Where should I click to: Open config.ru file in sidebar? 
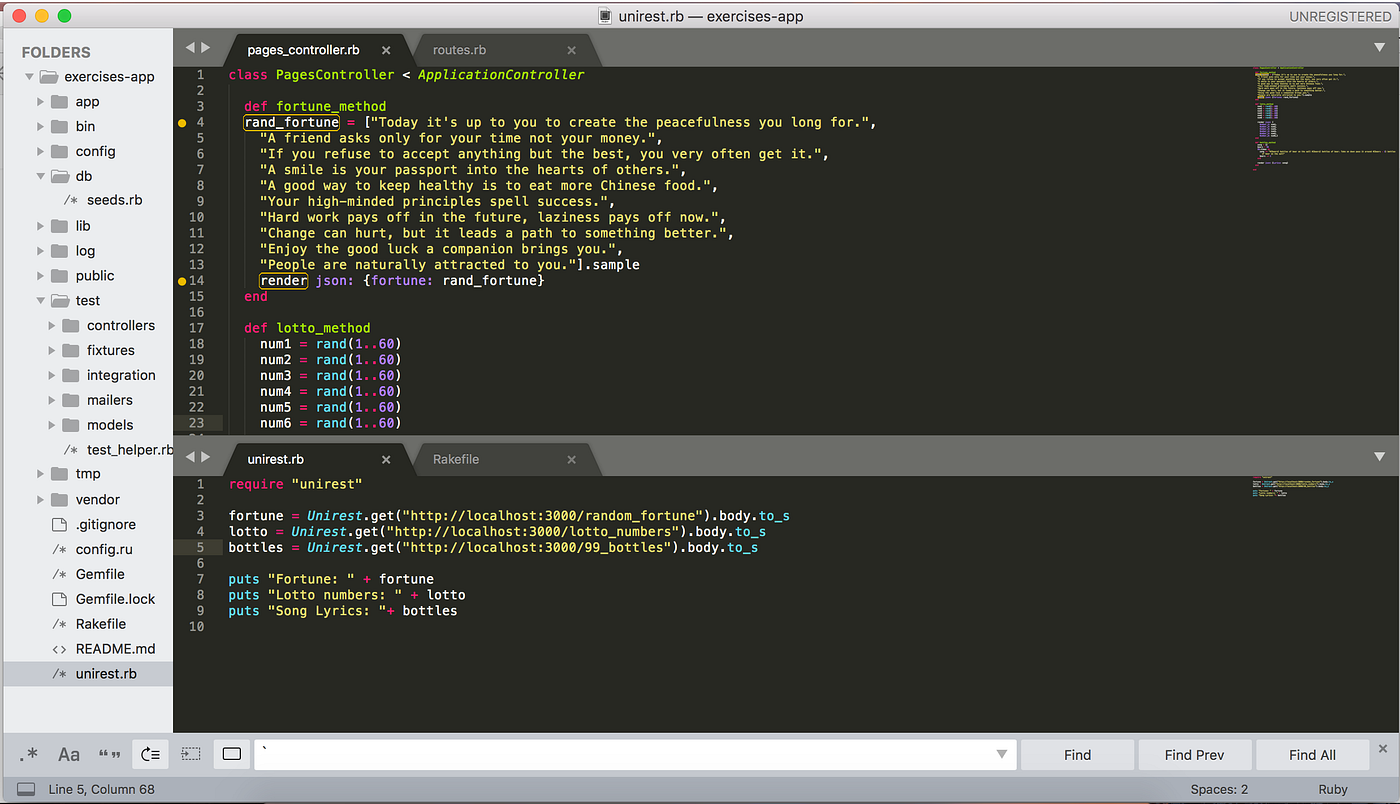coord(103,549)
